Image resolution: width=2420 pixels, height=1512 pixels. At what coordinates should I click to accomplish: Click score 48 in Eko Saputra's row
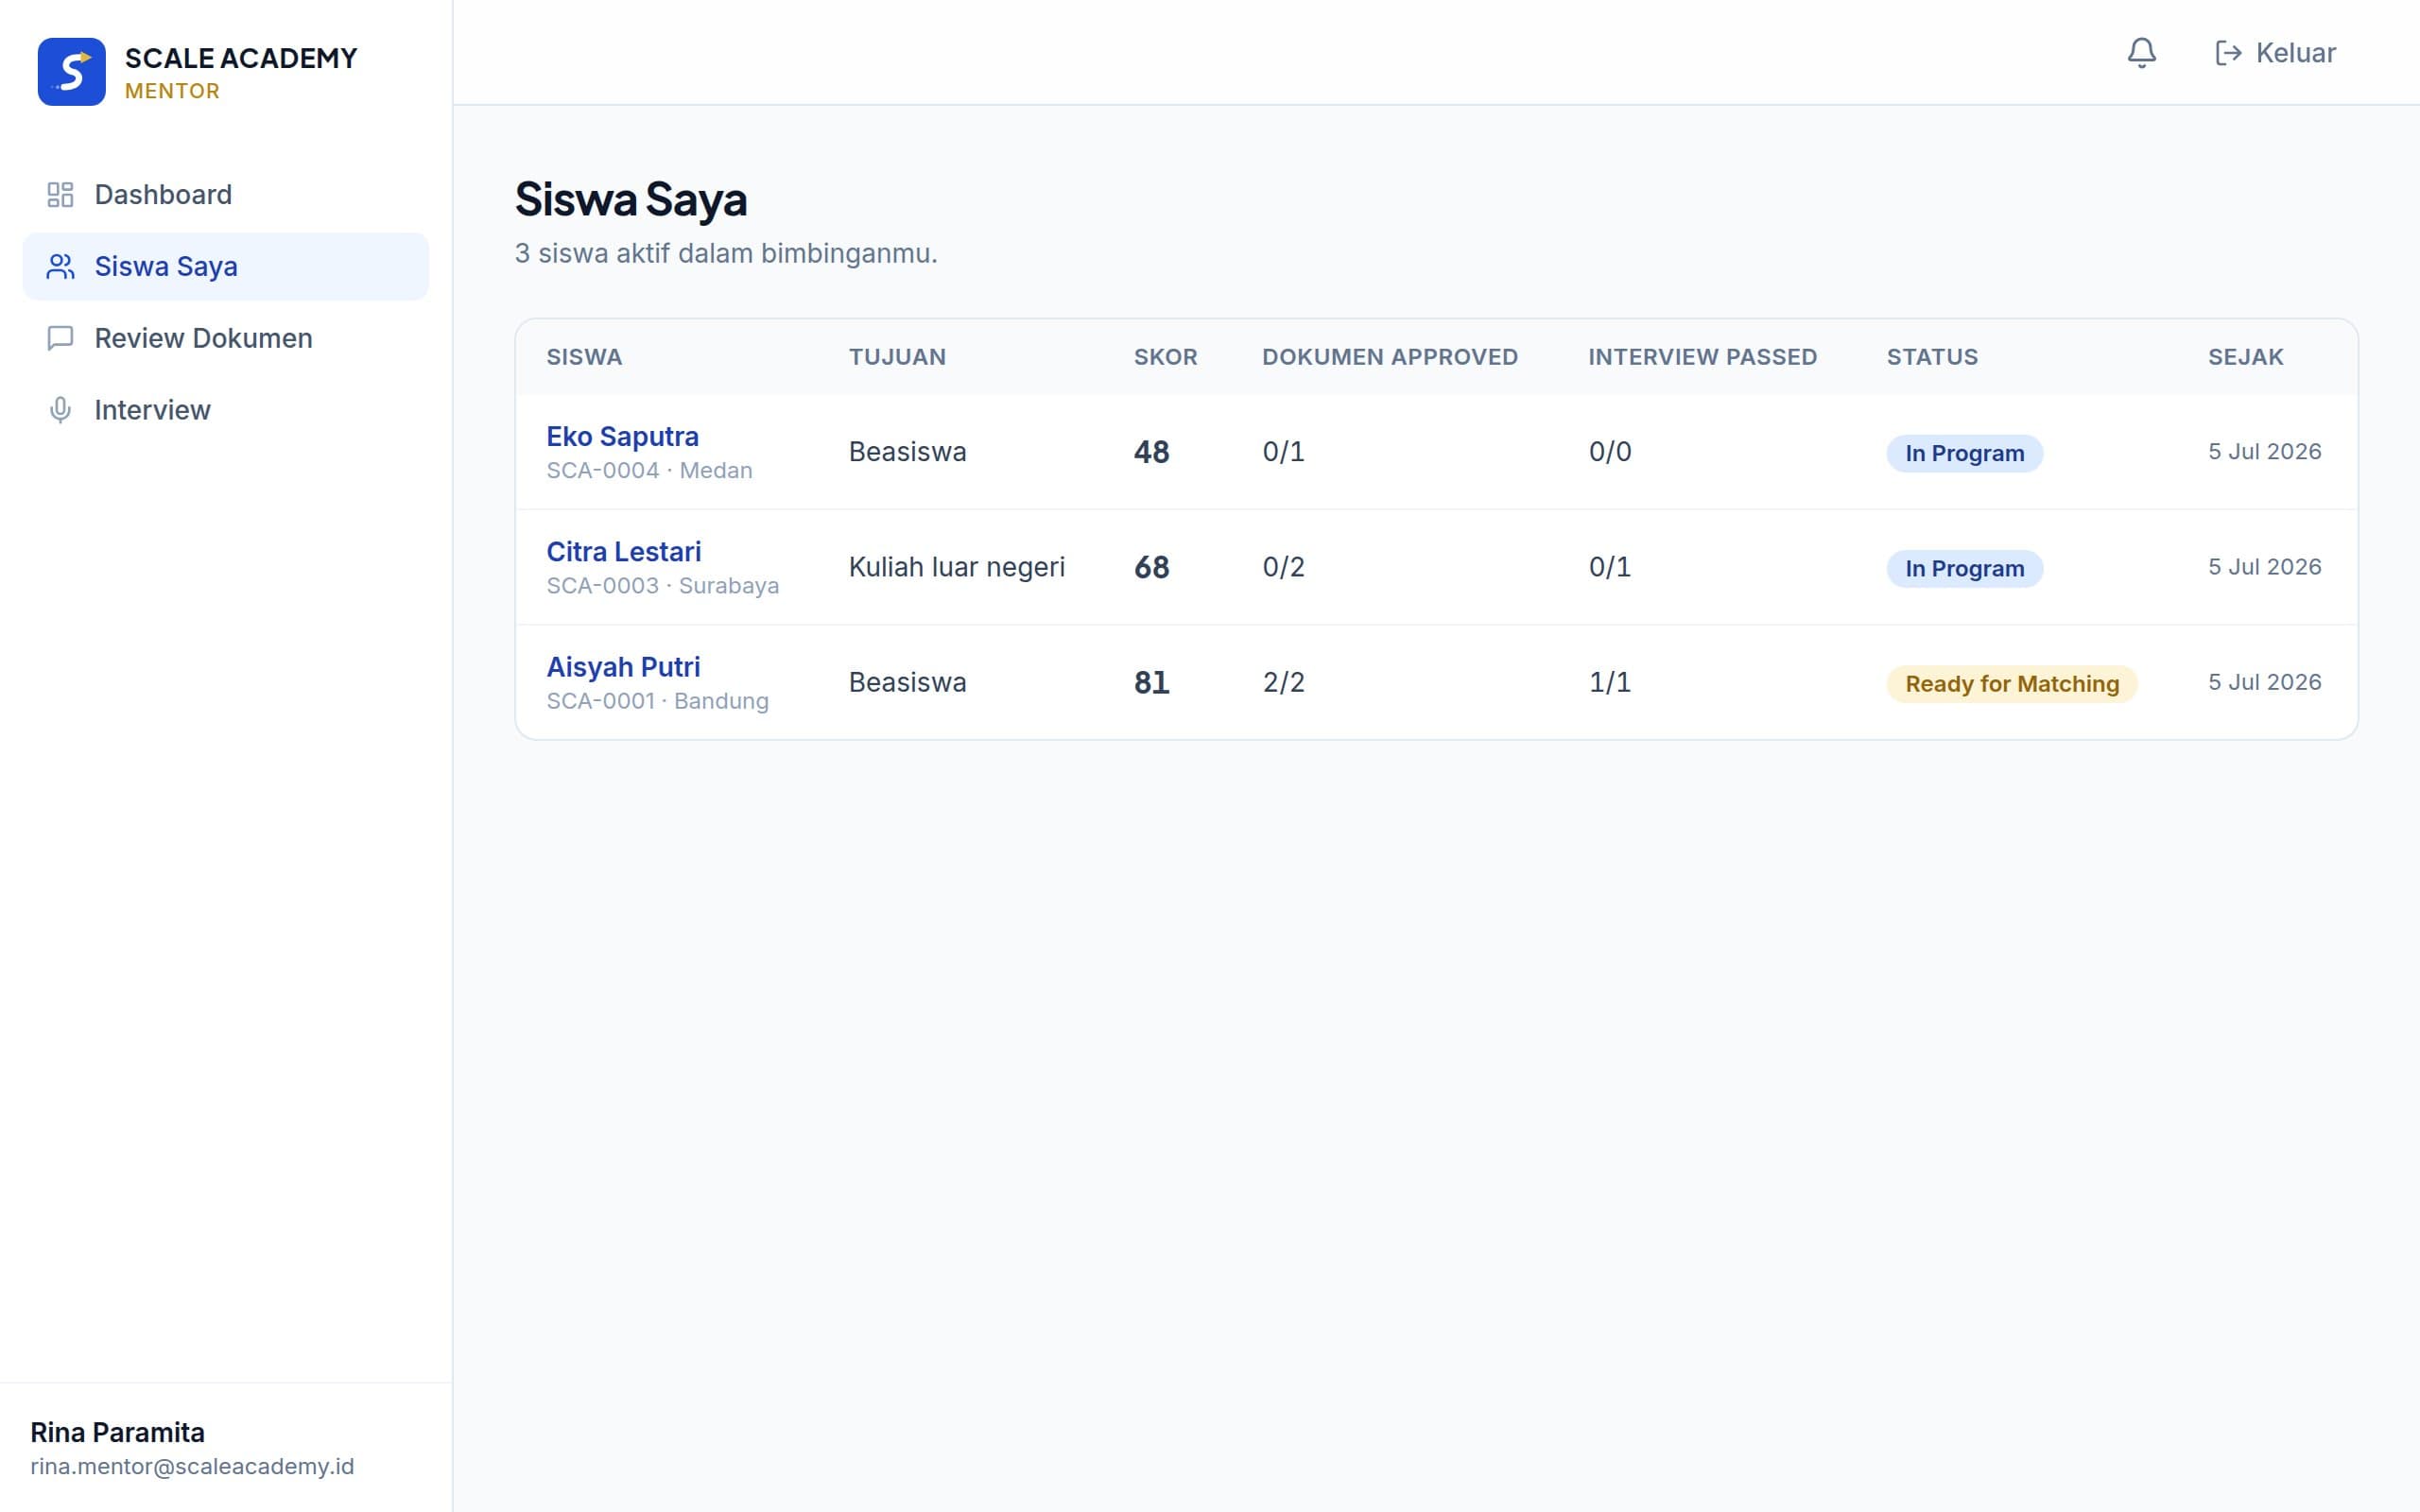click(1151, 452)
